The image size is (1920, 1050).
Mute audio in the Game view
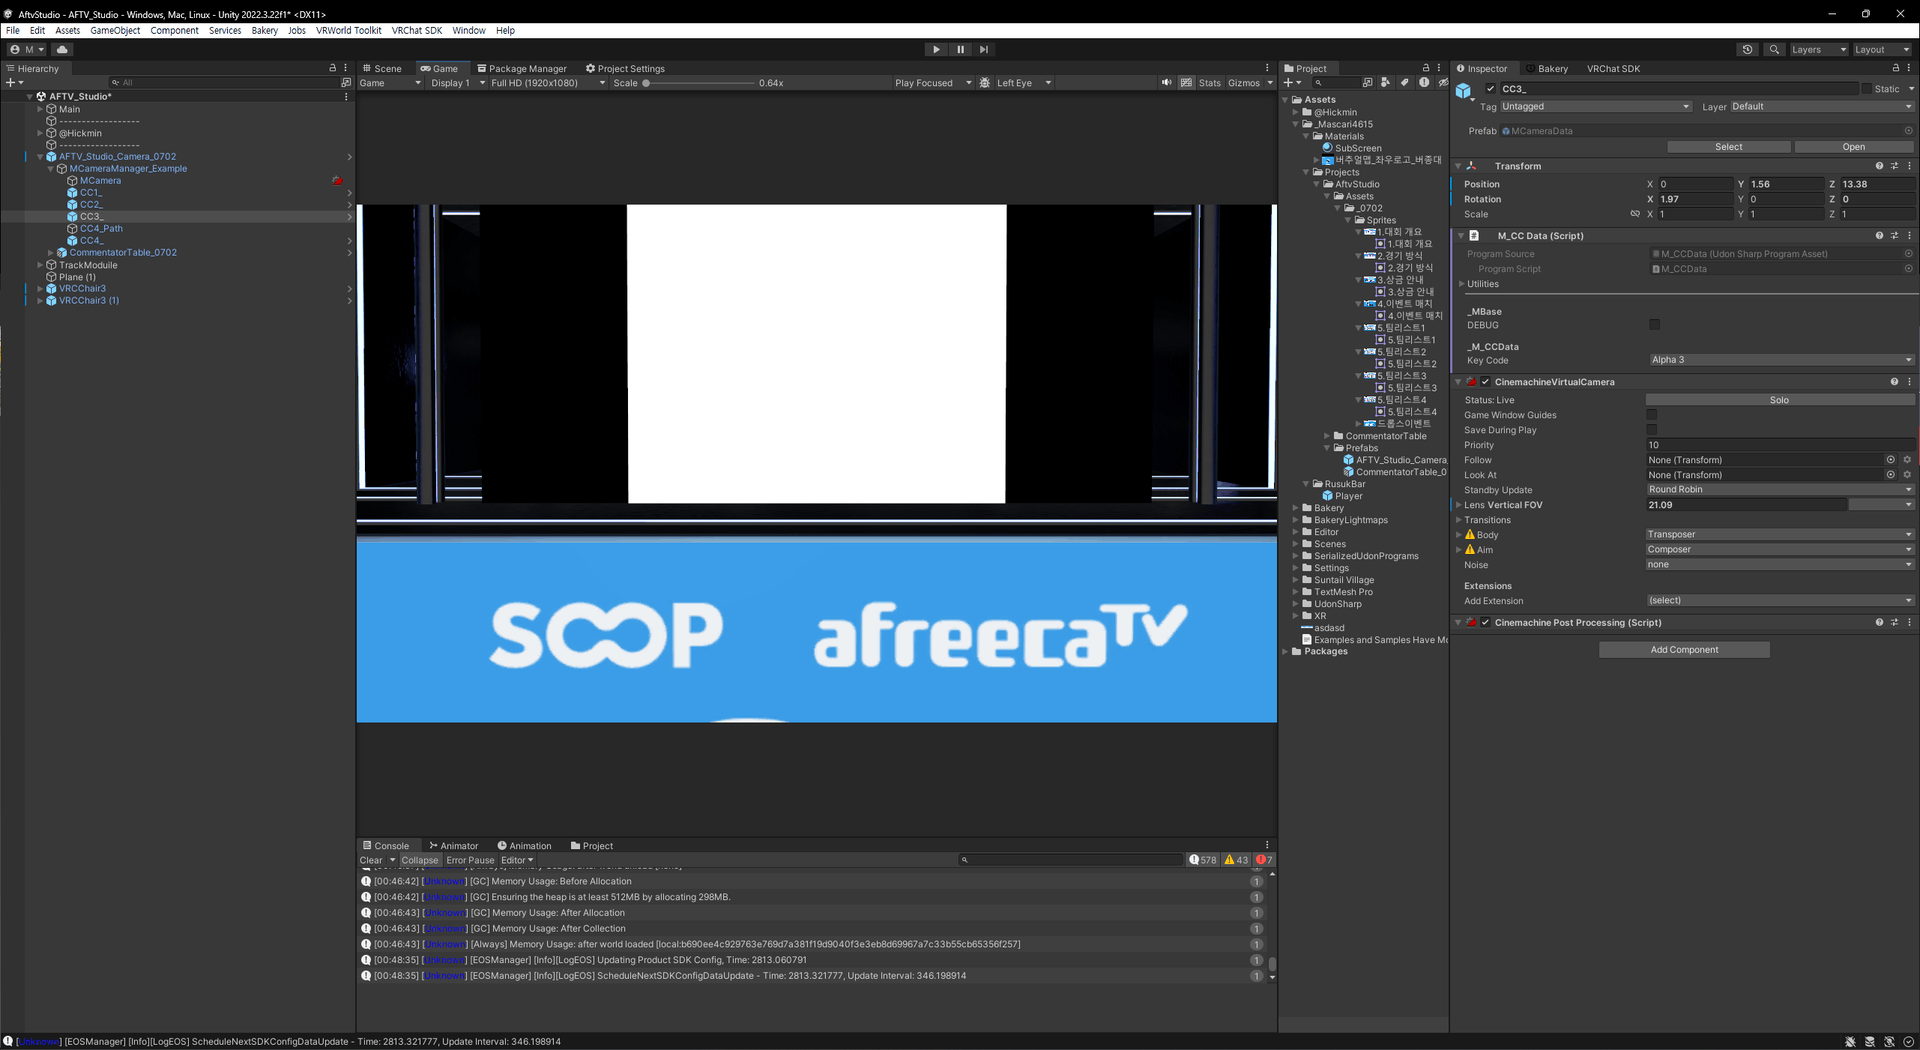pos(1166,83)
